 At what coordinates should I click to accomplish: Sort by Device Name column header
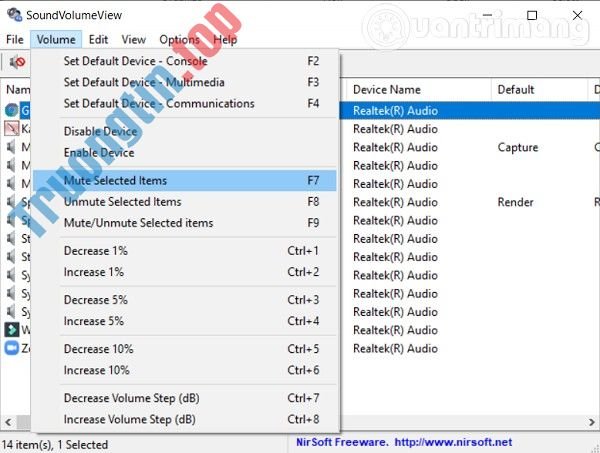(418, 90)
